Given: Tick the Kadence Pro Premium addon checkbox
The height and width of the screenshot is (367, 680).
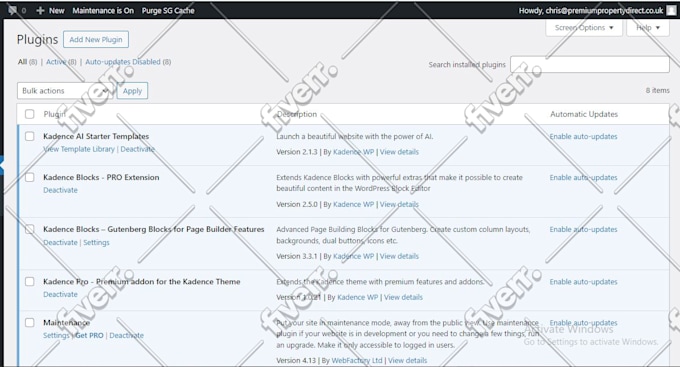Looking at the screenshot, I should coord(29,282).
